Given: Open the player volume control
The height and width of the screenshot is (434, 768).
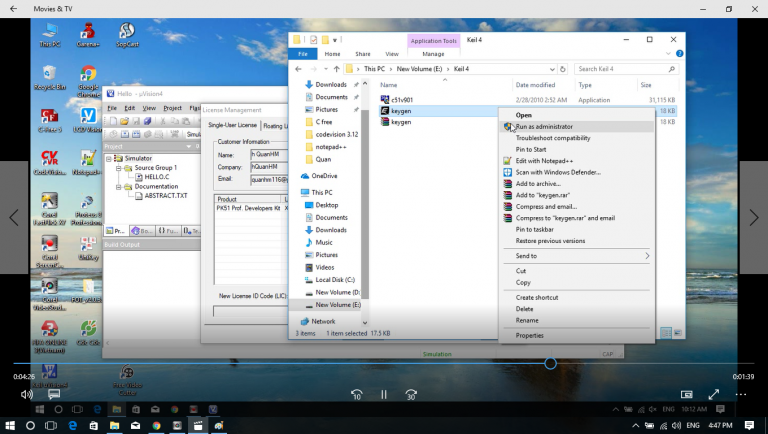Looking at the screenshot, I should 27,395.
